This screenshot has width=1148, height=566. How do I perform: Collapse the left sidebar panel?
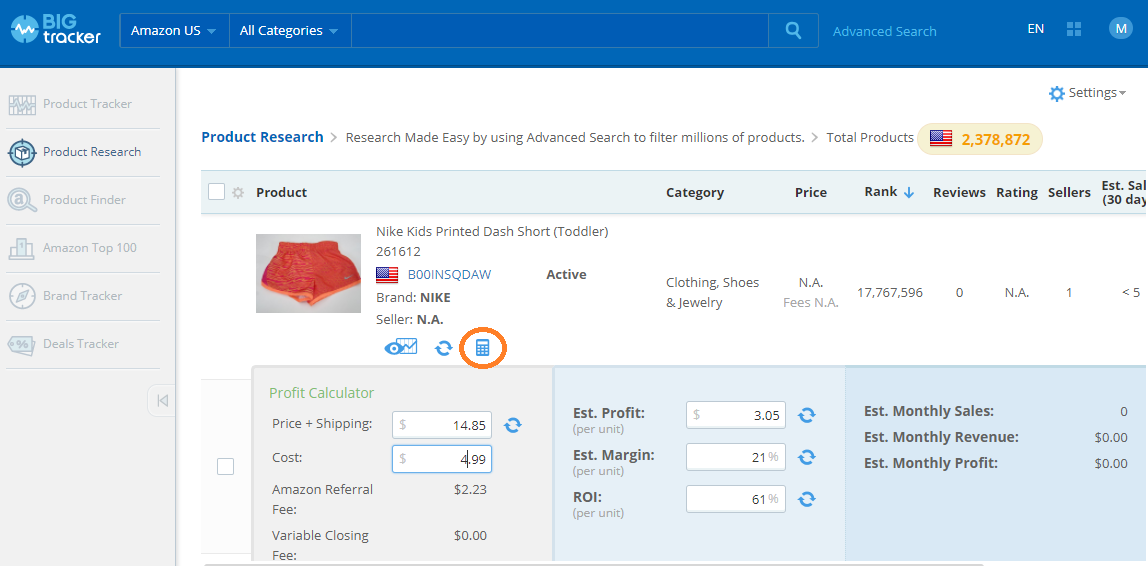[163, 401]
